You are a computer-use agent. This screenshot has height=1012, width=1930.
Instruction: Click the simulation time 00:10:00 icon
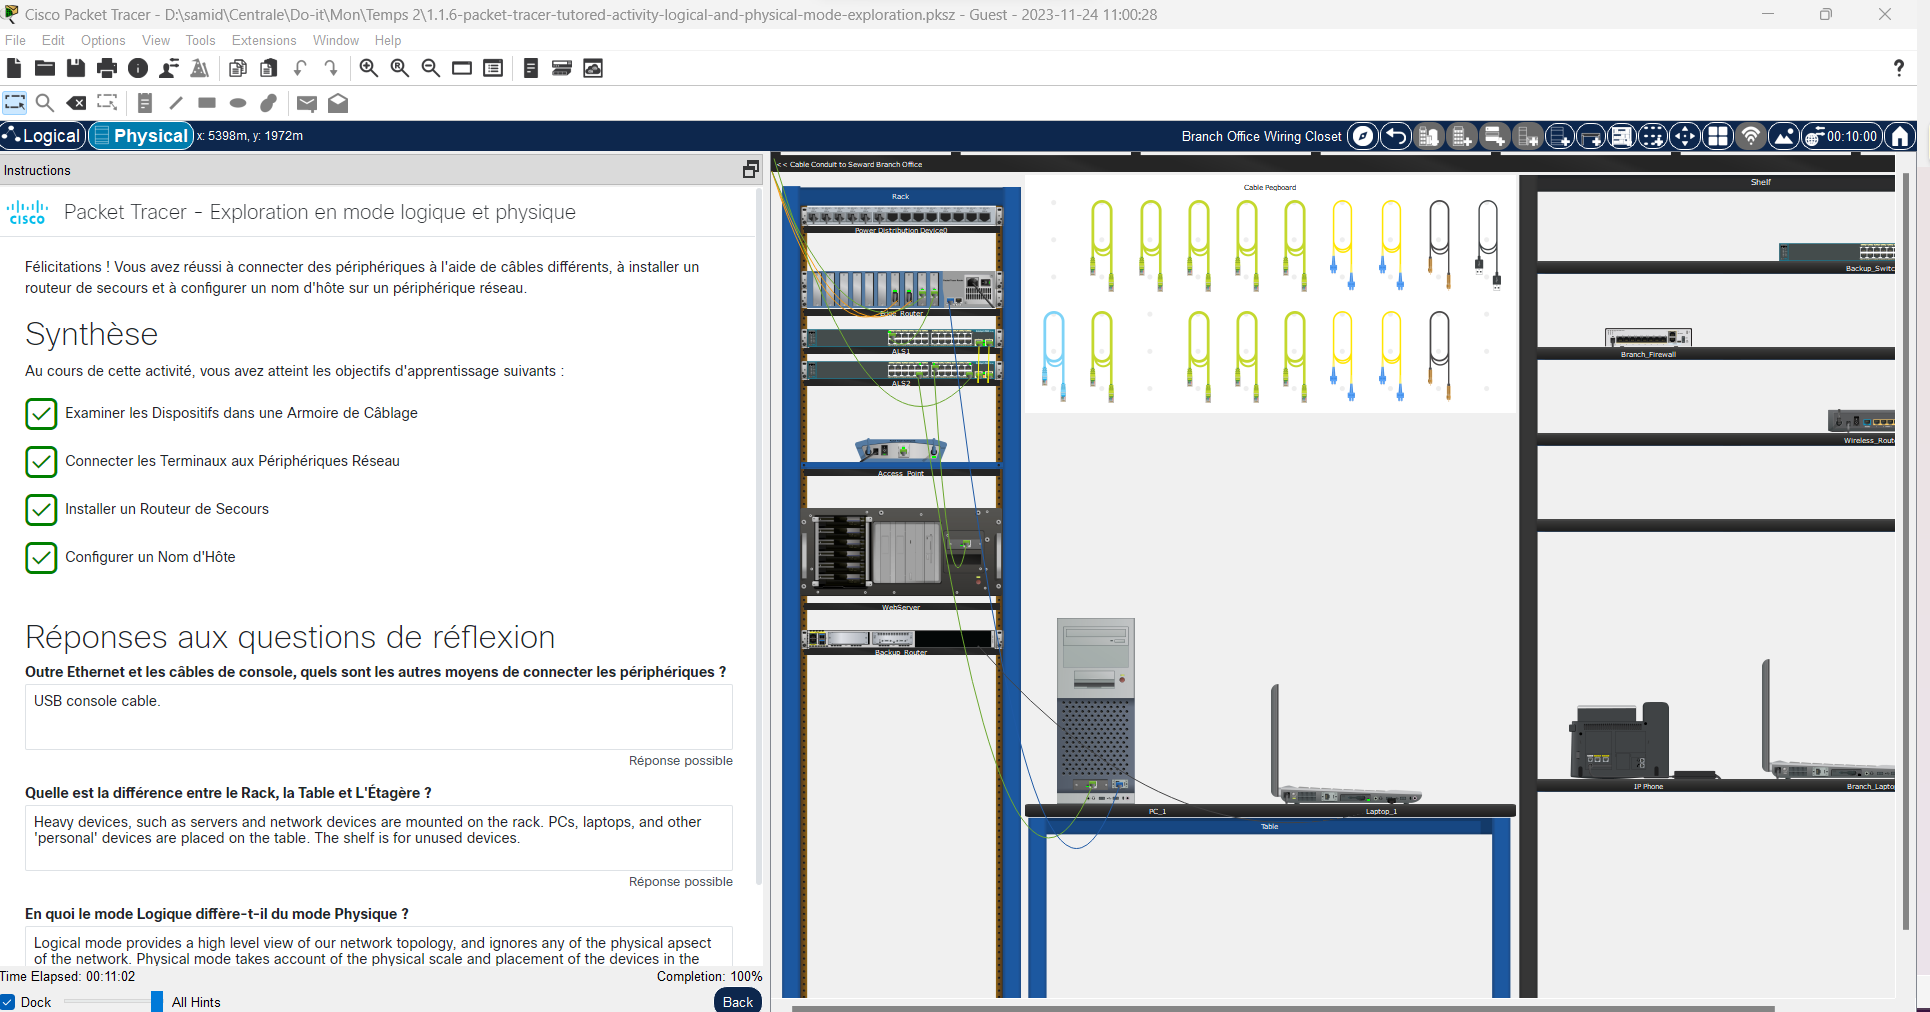(1842, 136)
